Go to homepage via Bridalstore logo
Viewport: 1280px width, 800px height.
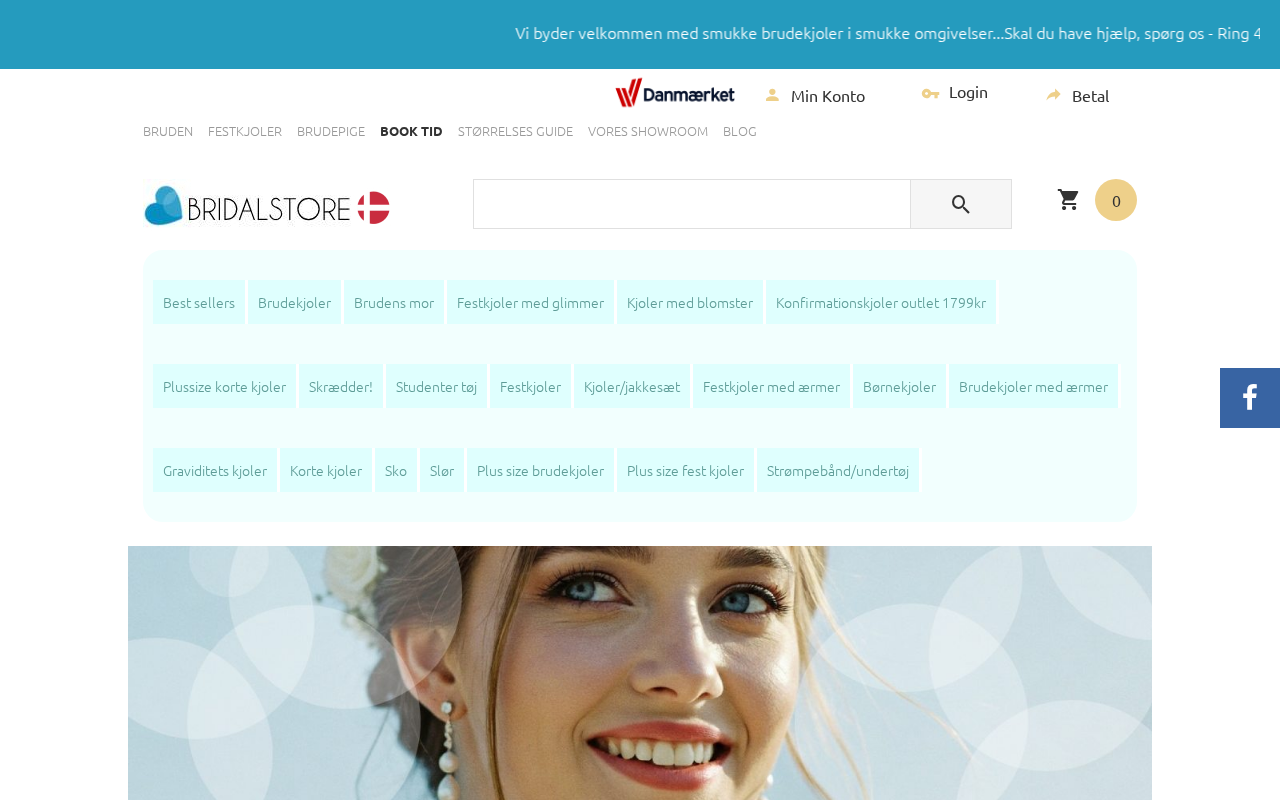[266, 207]
